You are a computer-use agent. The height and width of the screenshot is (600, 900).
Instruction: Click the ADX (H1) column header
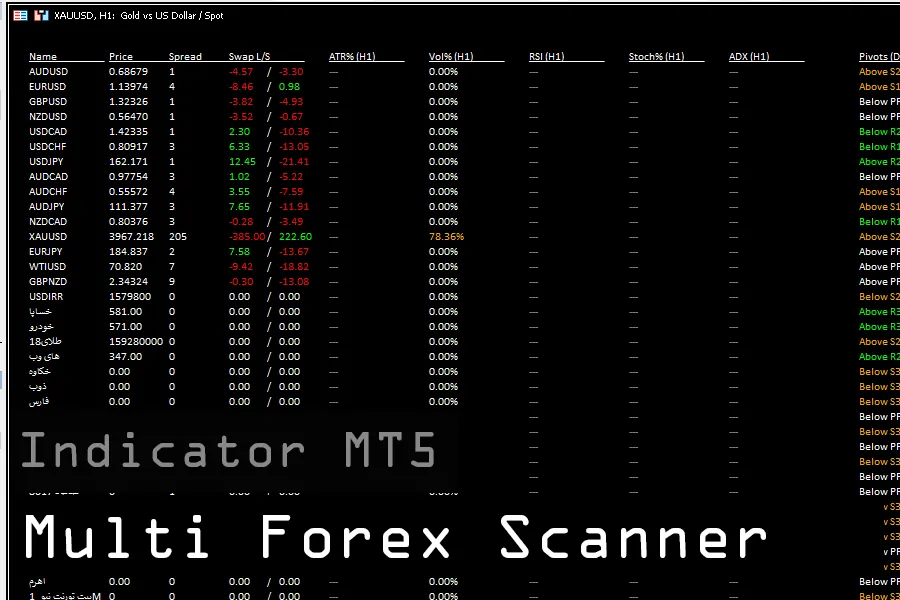[x=748, y=56]
